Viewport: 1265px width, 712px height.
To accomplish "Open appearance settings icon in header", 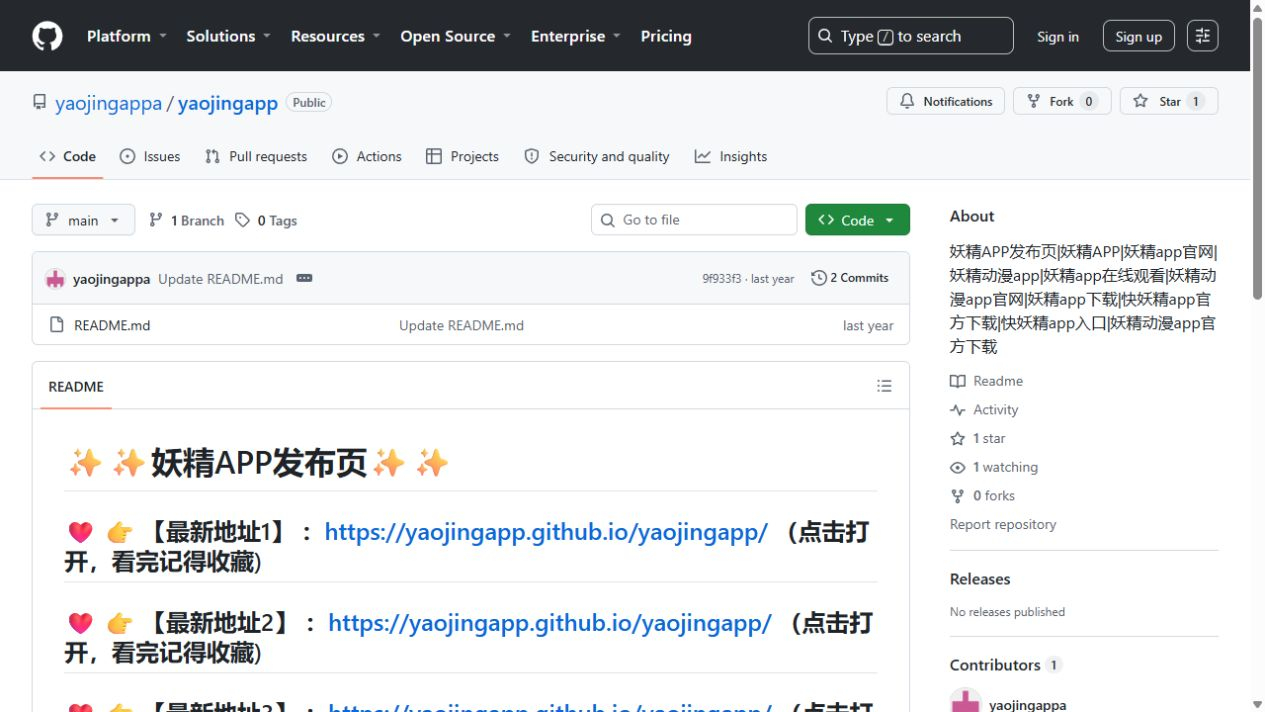I will coord(1202,36).
